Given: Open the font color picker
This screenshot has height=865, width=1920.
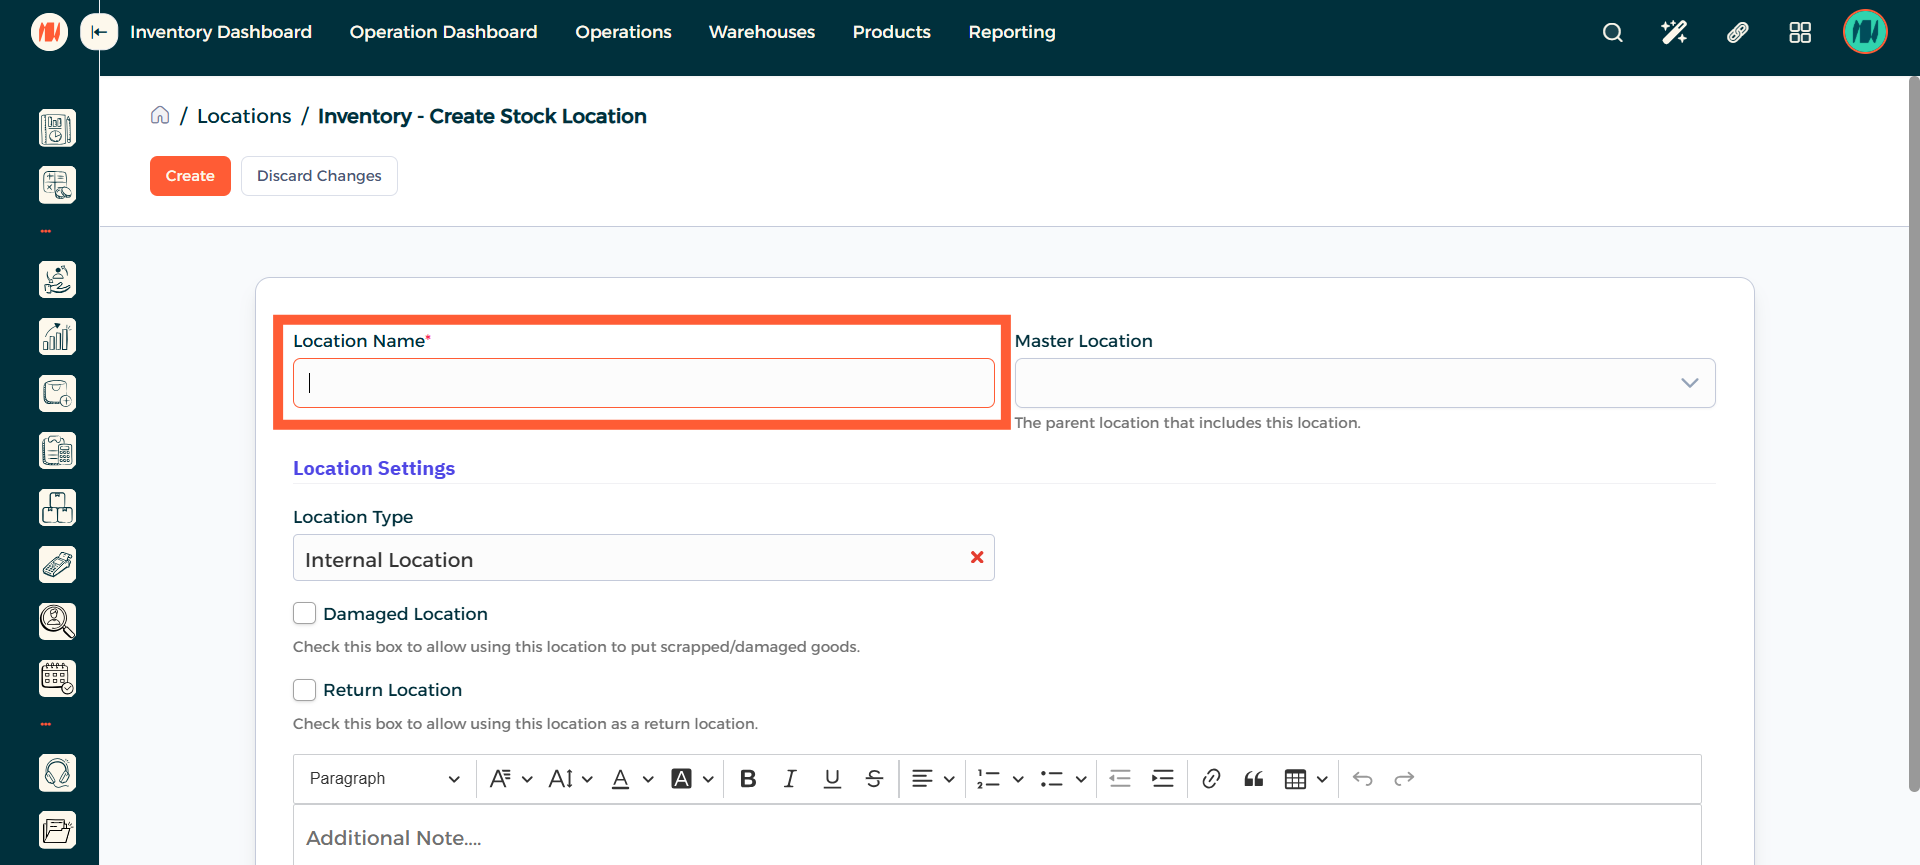Looking at the screenshot, I should tap(632, 779).
